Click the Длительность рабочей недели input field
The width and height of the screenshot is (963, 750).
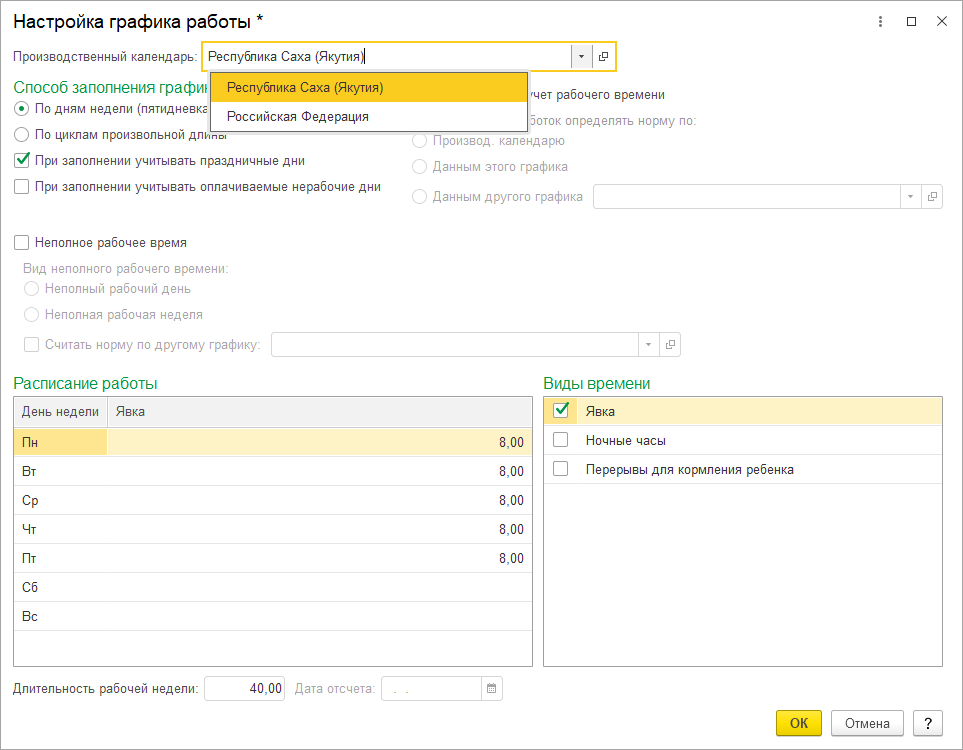(245, 688)
